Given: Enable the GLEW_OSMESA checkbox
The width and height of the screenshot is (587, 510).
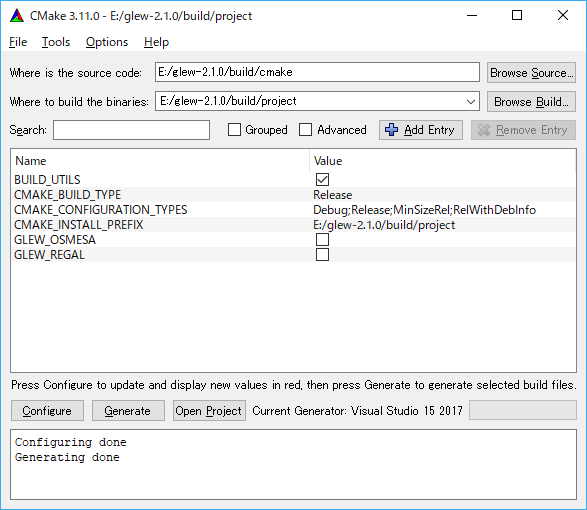Looking at the screenshot, I should (322, 239).
